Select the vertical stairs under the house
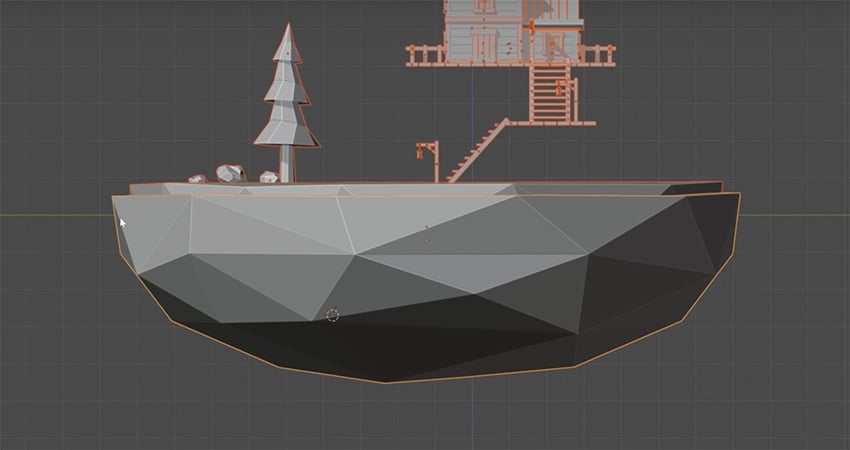The height and width of the screenshot is (450, 850). [552, 93]
